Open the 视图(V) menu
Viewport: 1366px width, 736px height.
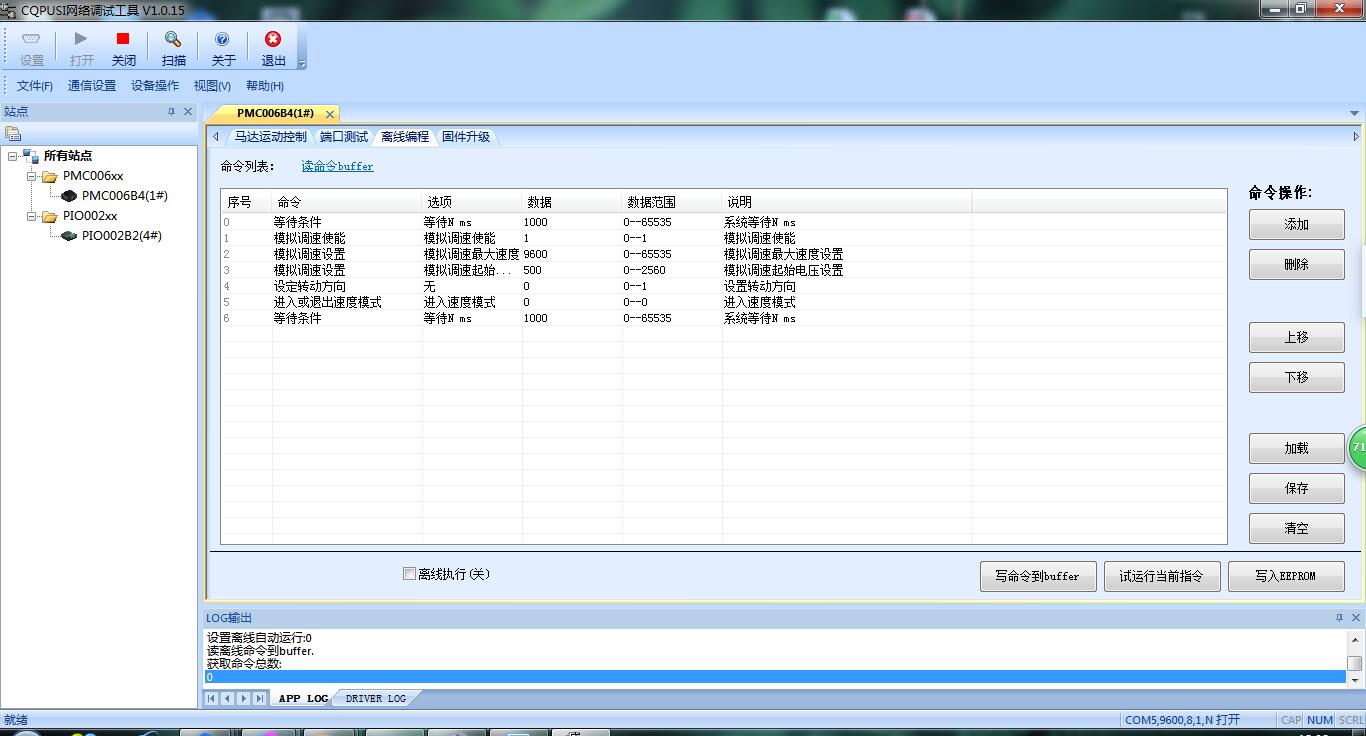tap(212, 86)
